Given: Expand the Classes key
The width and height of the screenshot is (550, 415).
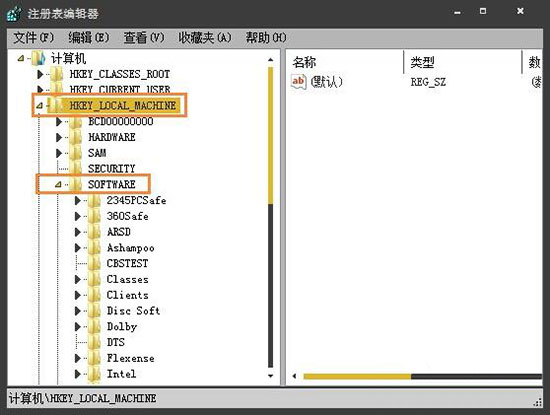Looking at the screenshot, I should (x=78, y=279).
